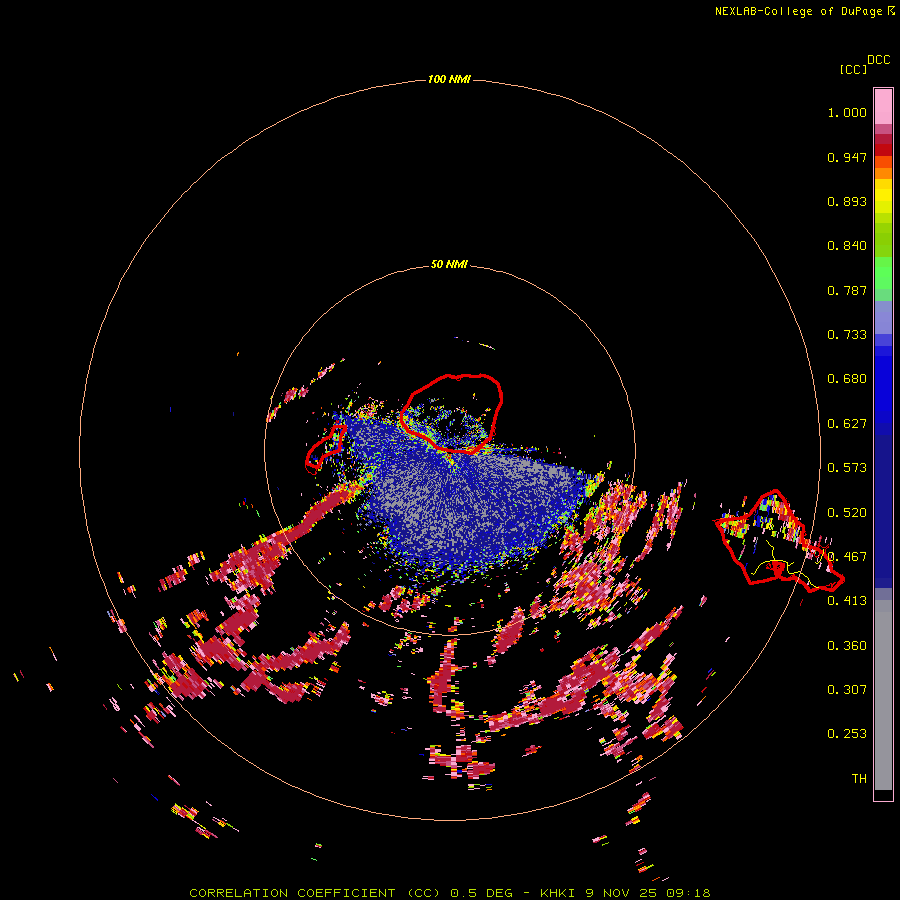Image resolution: width=900 pixels, height=900 pixels.
Task: Click the NEXLAB-College of DuPage credit text
Action: point(804,11)
